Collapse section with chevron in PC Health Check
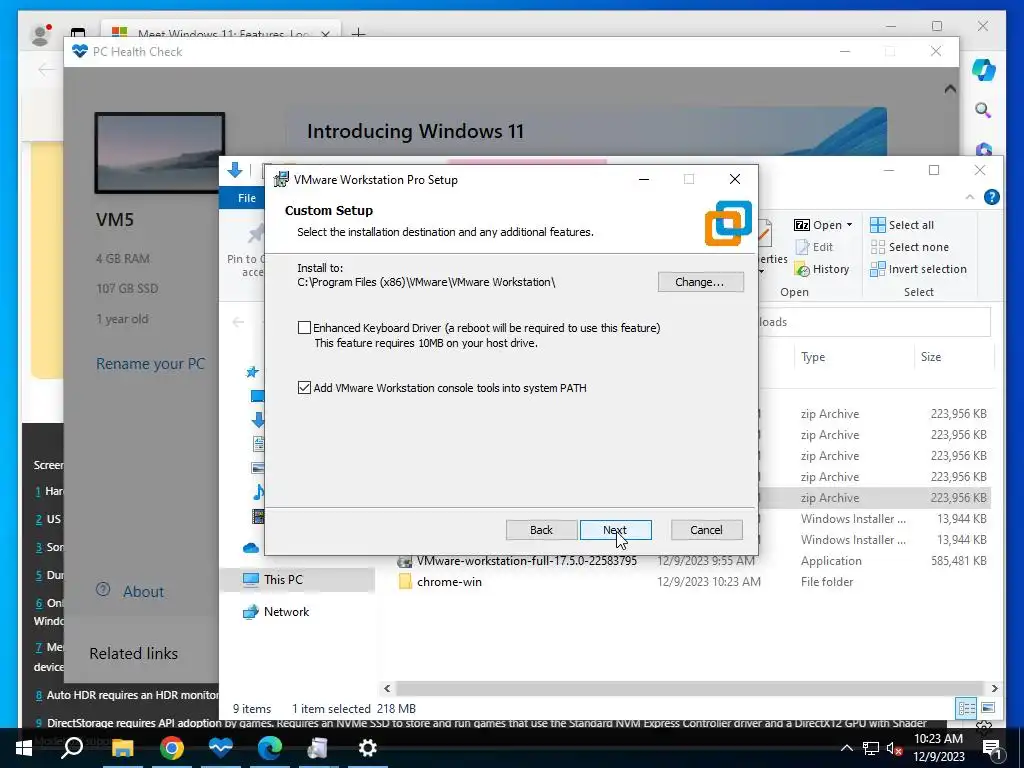Image resolution: width=1024 pixels, height=768 pixels. point(950,89)
